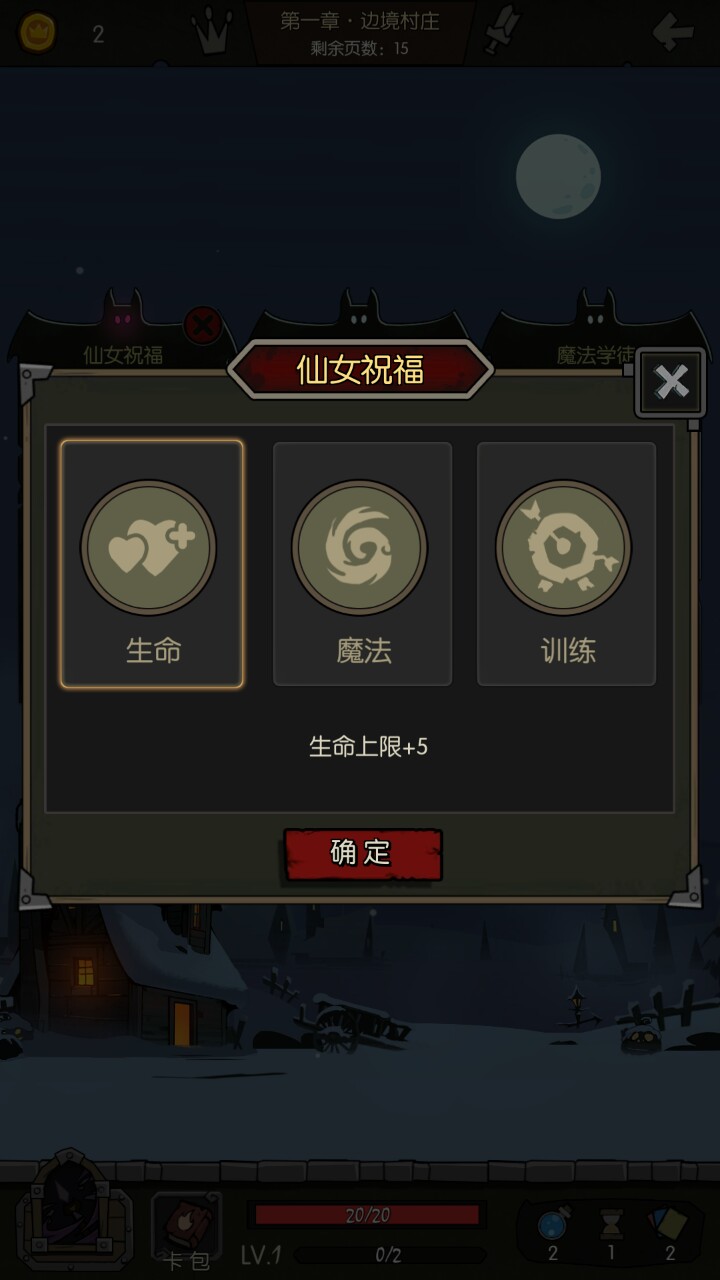The height and width of the screenshot is (1280, 720).
Task: Pick the 训练 target blessing option
Action: (566, 564)
